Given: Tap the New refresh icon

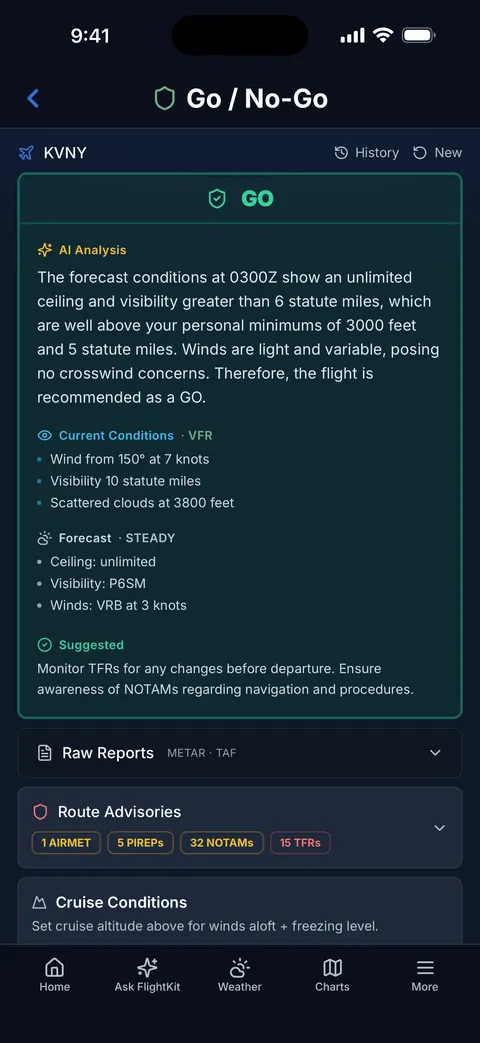Looking at the screenshot, I should tap(420, 153).
